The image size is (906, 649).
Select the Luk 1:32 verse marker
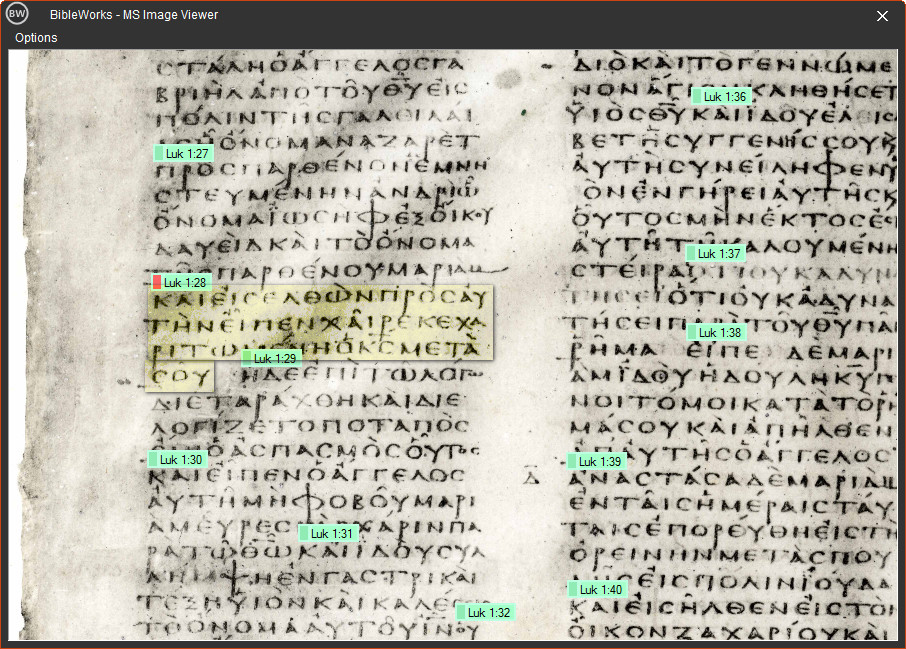coord(485,612)
